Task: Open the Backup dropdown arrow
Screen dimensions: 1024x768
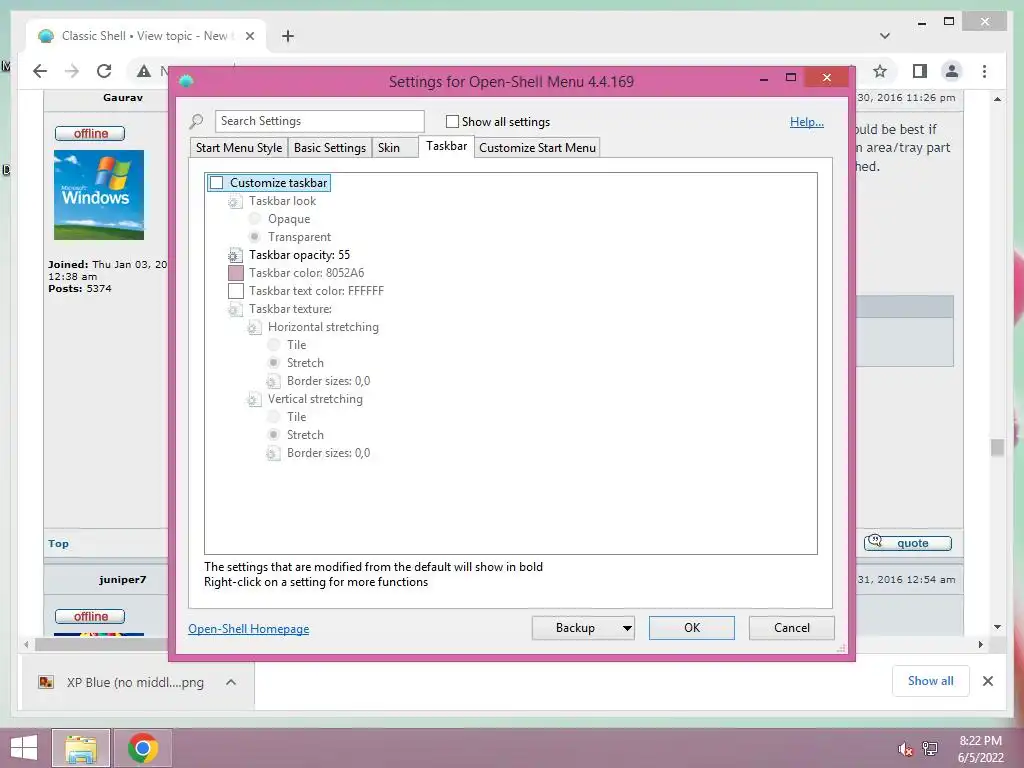Action: pos(627,628)
